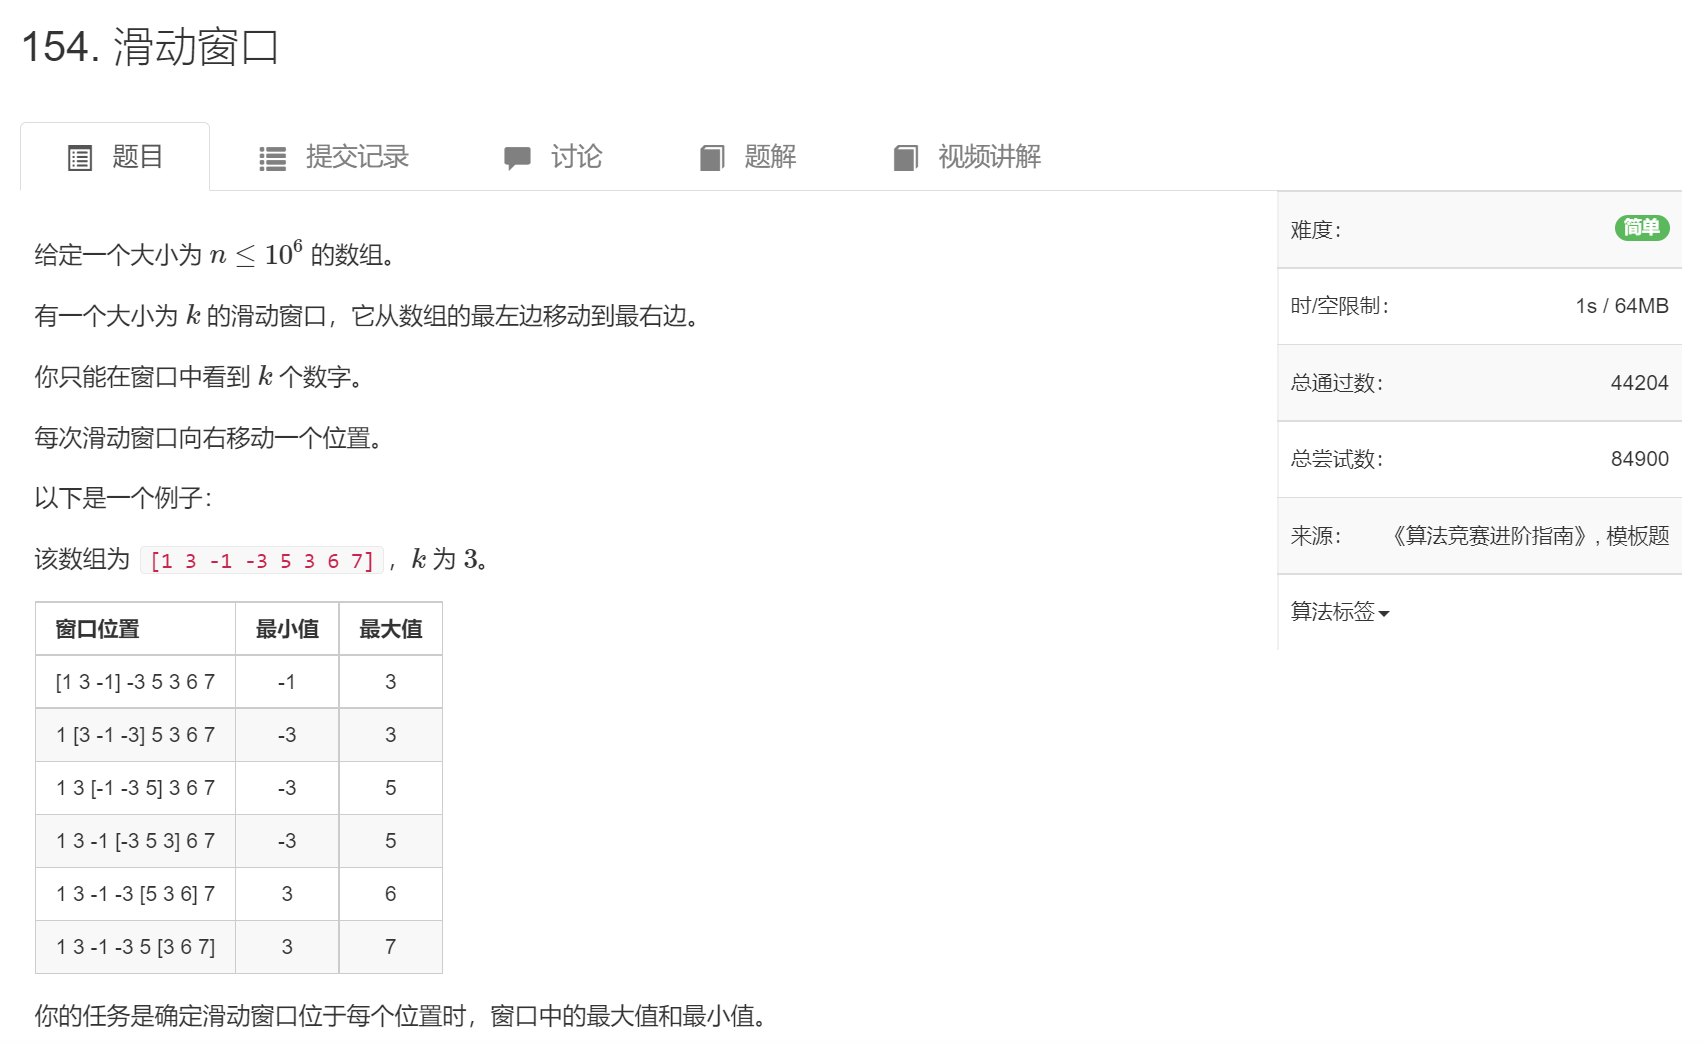
Task: Select the time/memory limit value 1s / 64MB
Action: [1622, 306]
